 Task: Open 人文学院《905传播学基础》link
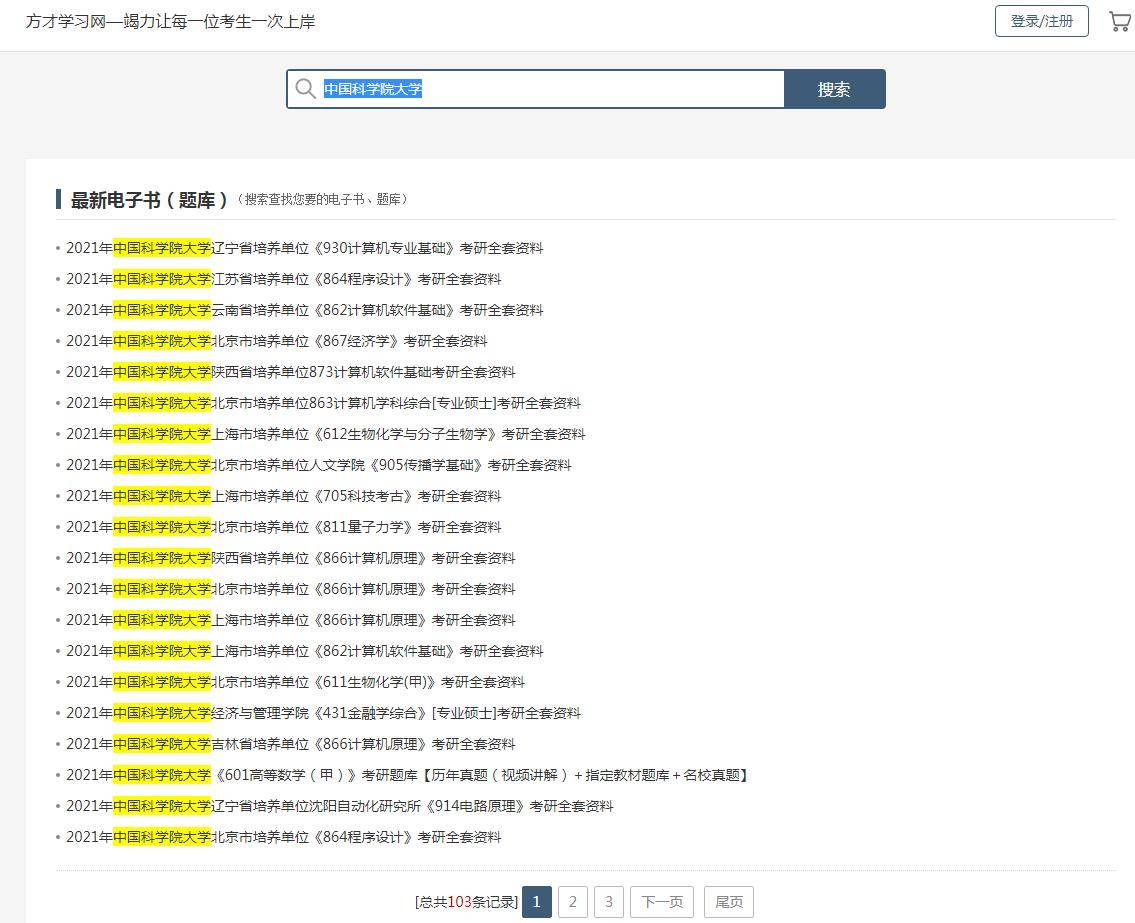click(318, 465)
